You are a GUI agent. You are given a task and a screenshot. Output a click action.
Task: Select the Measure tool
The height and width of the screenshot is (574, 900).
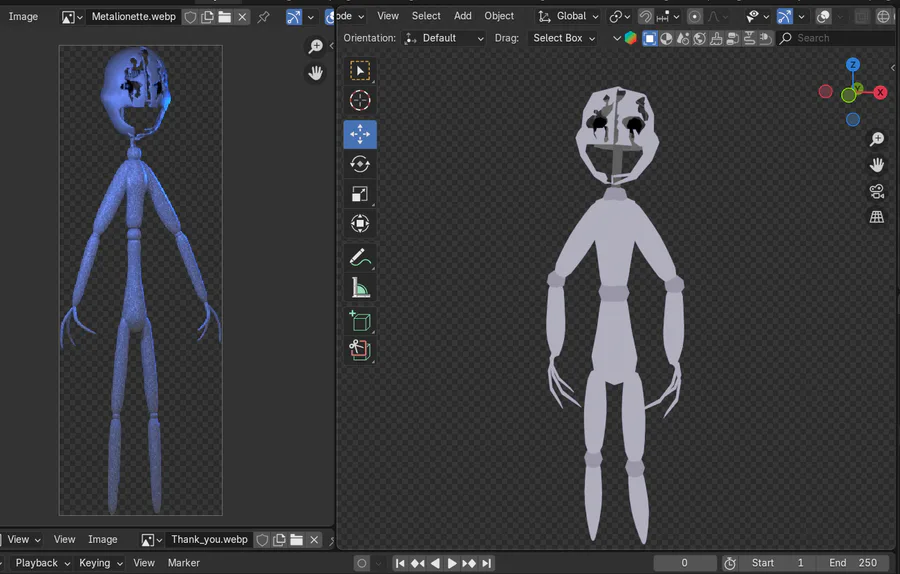tap(360, 288)
